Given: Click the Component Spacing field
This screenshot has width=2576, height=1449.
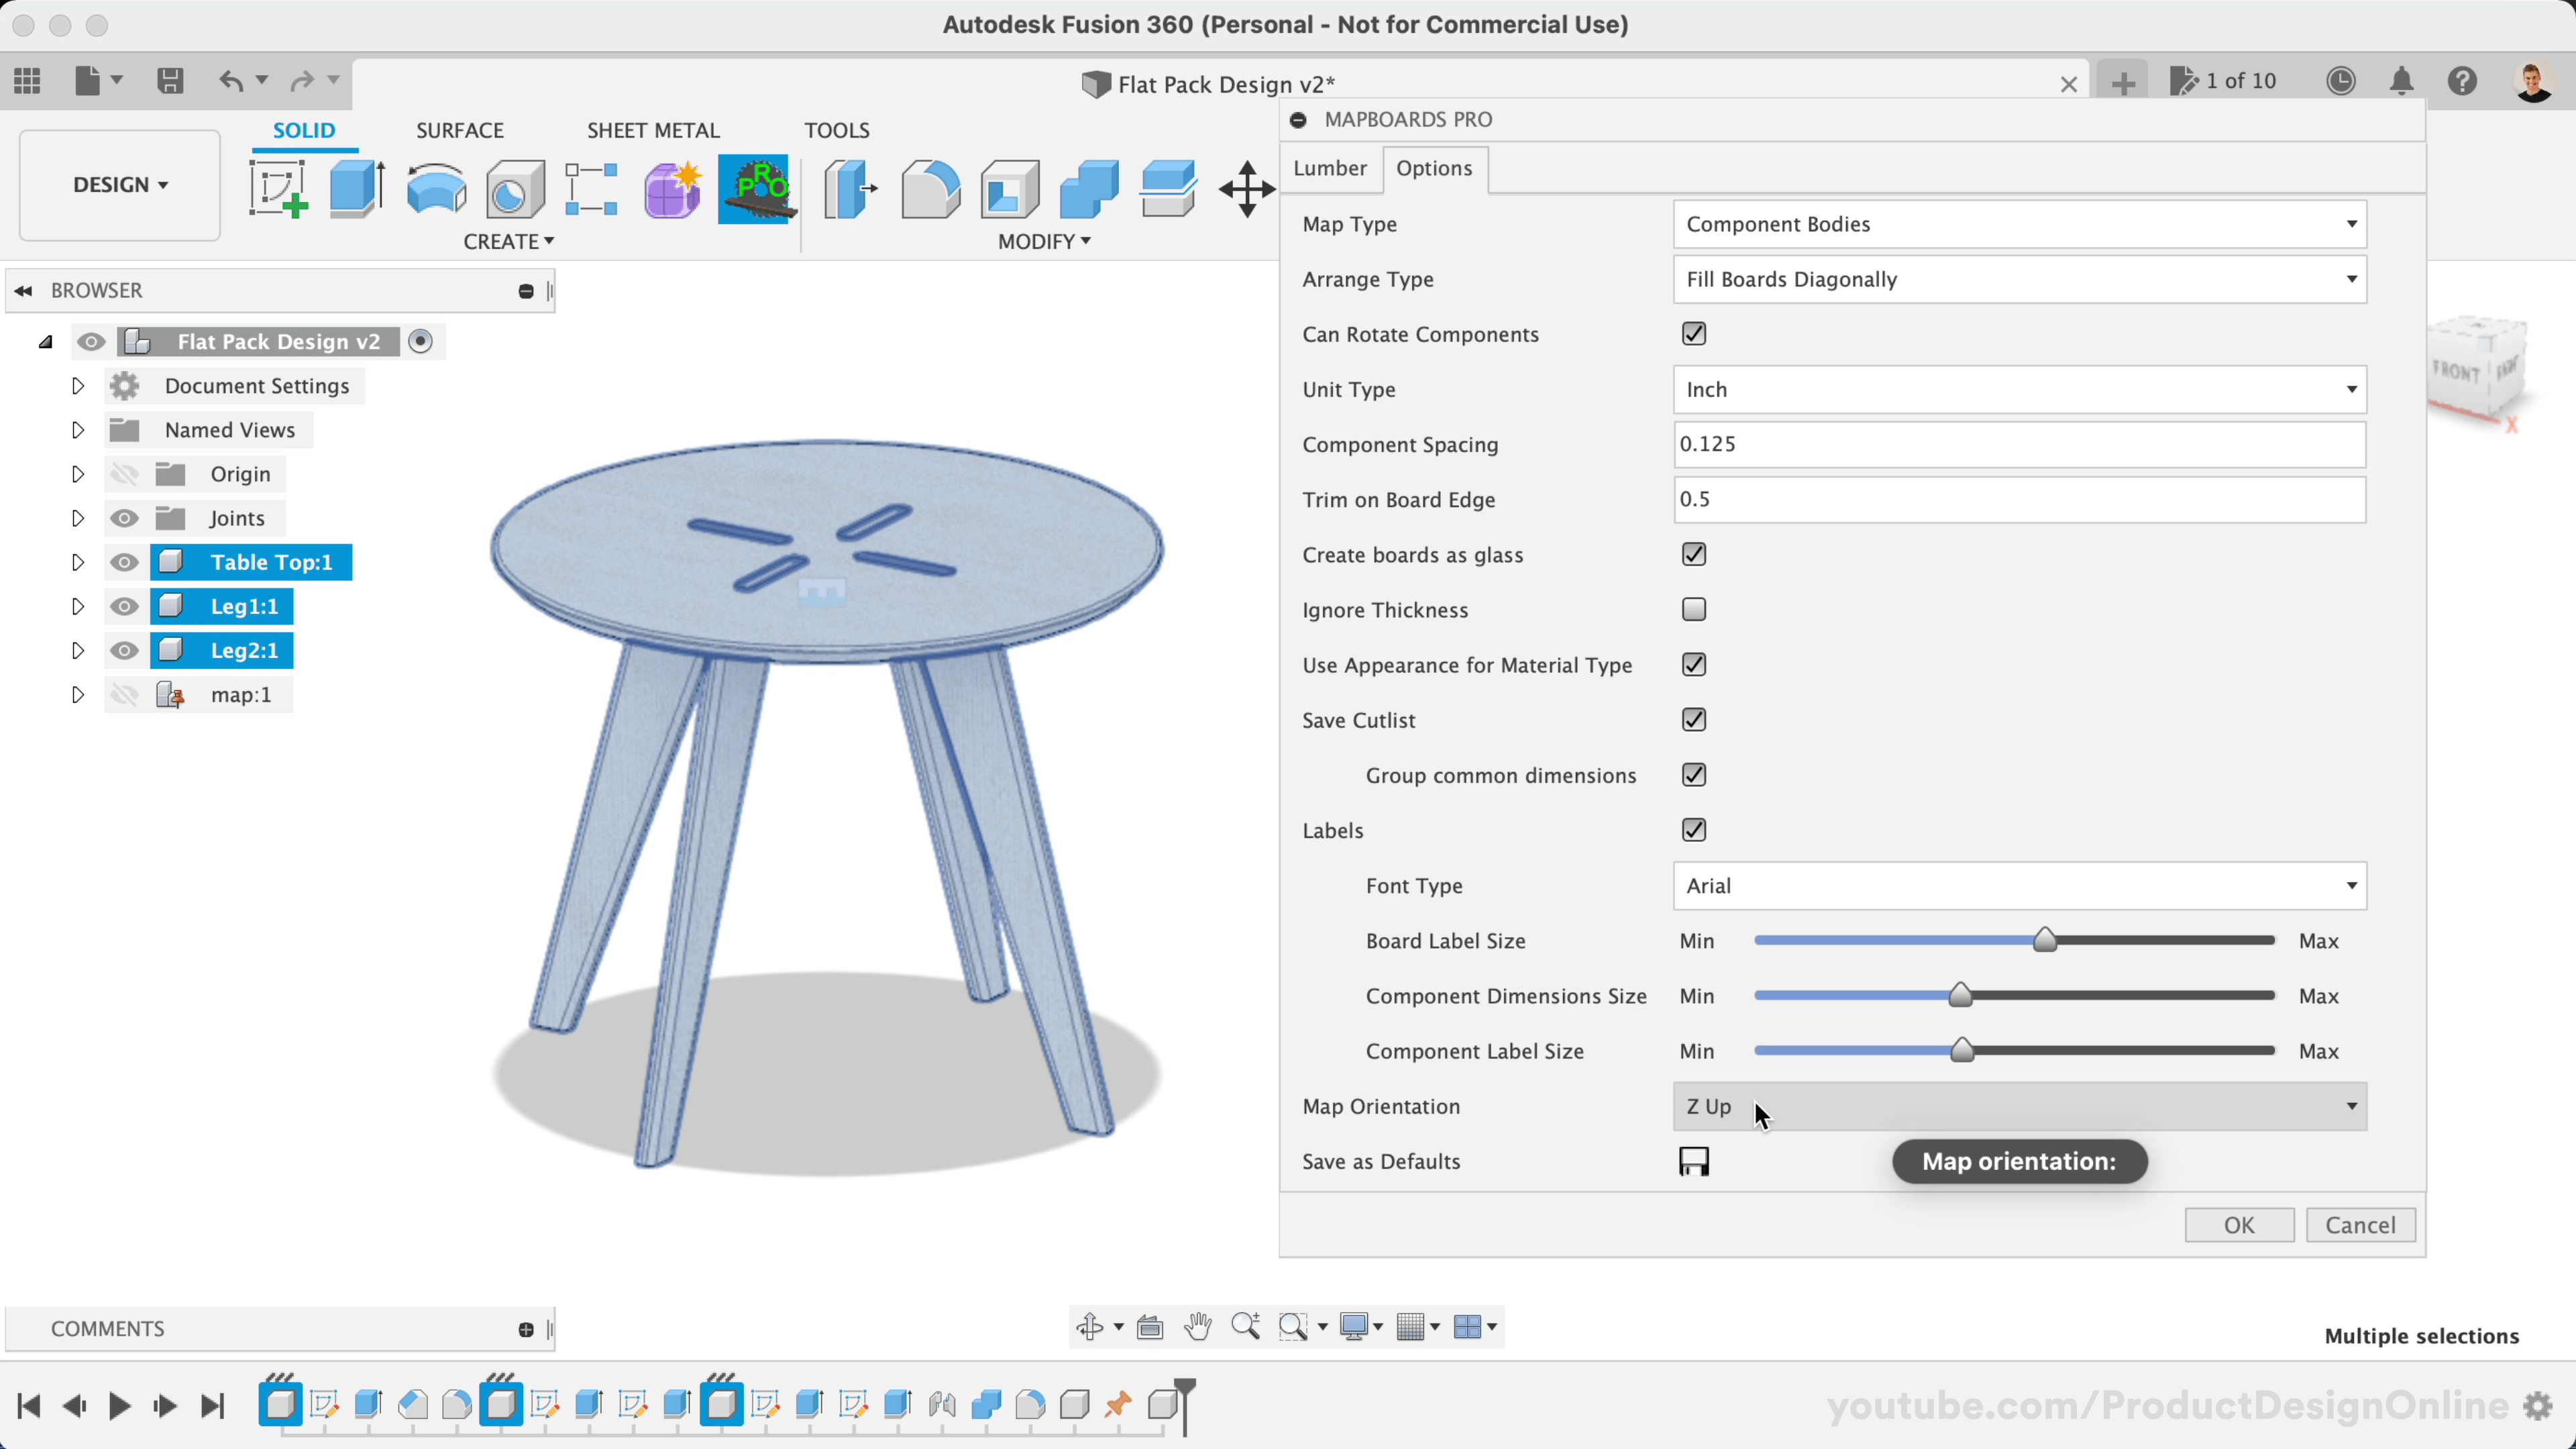Looking at the screenshot, I should (x=2019, y=444).
